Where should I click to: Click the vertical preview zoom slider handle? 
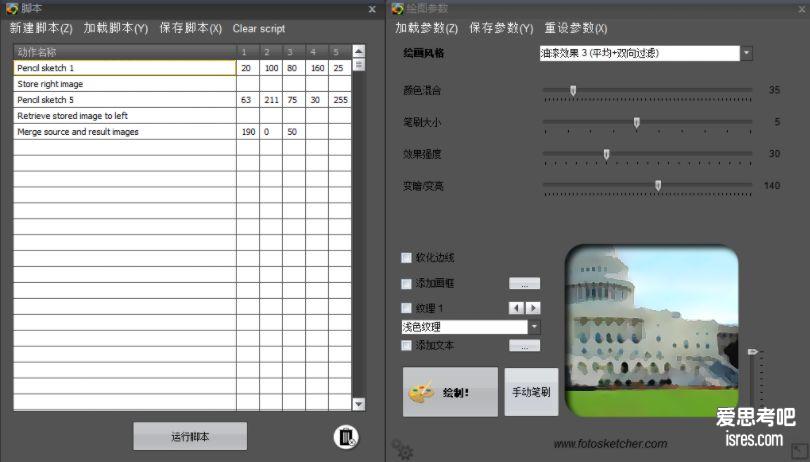(753, 352)
